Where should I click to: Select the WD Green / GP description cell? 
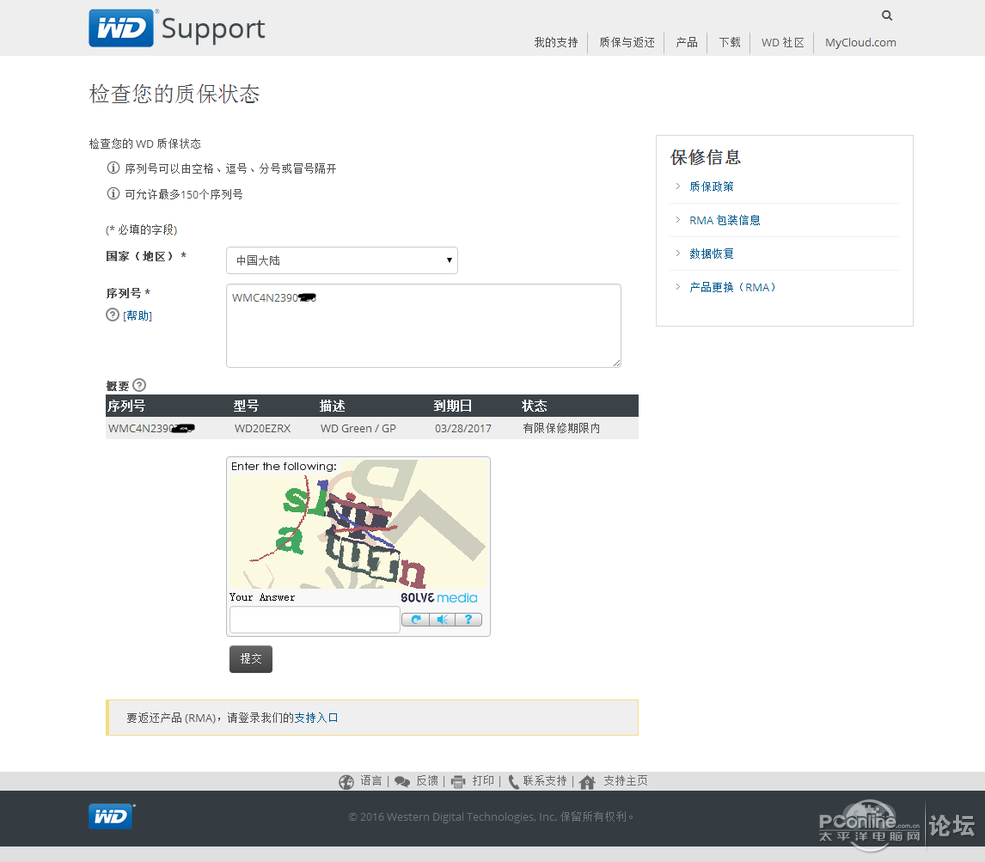358,428
